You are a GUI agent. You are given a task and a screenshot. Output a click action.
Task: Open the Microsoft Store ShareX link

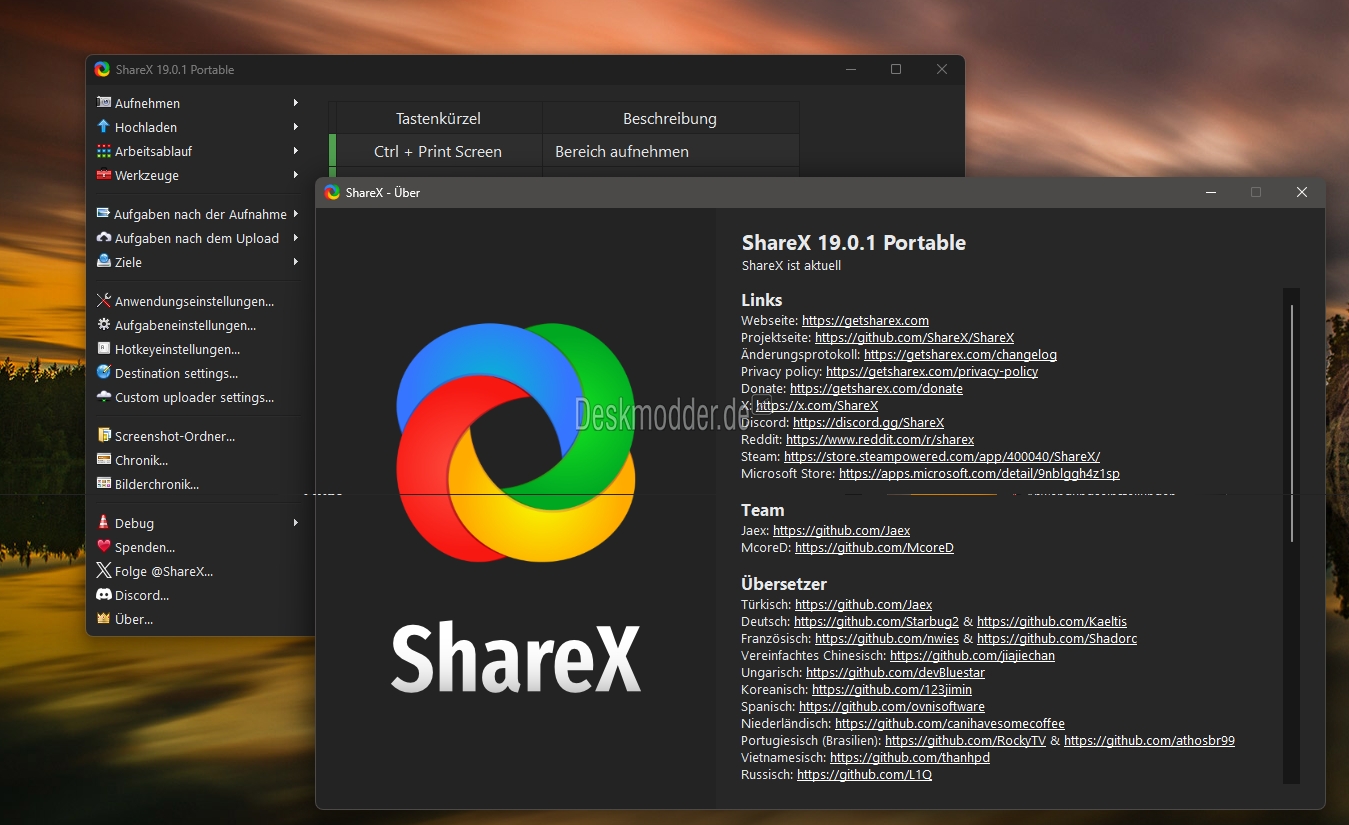tap(979, 473)
